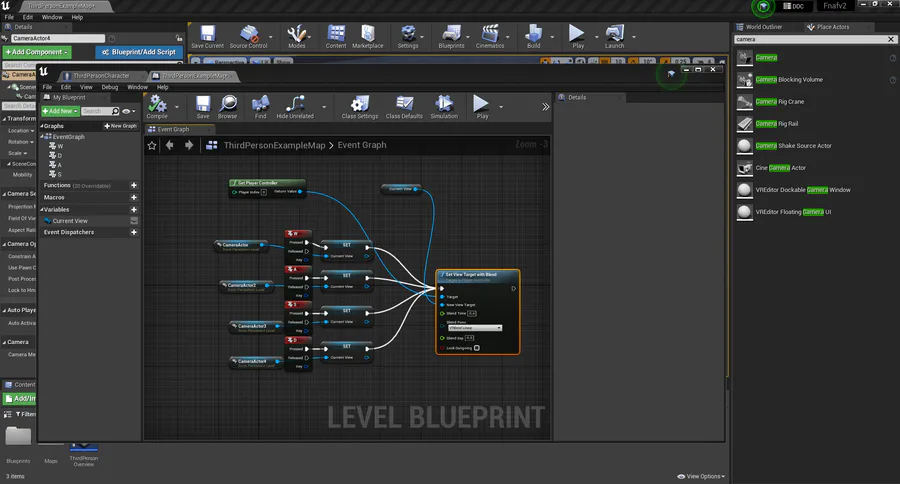Open Debug menu in blueprint editor
Screen dimensions: 900x484
click(x=110, y=87)
